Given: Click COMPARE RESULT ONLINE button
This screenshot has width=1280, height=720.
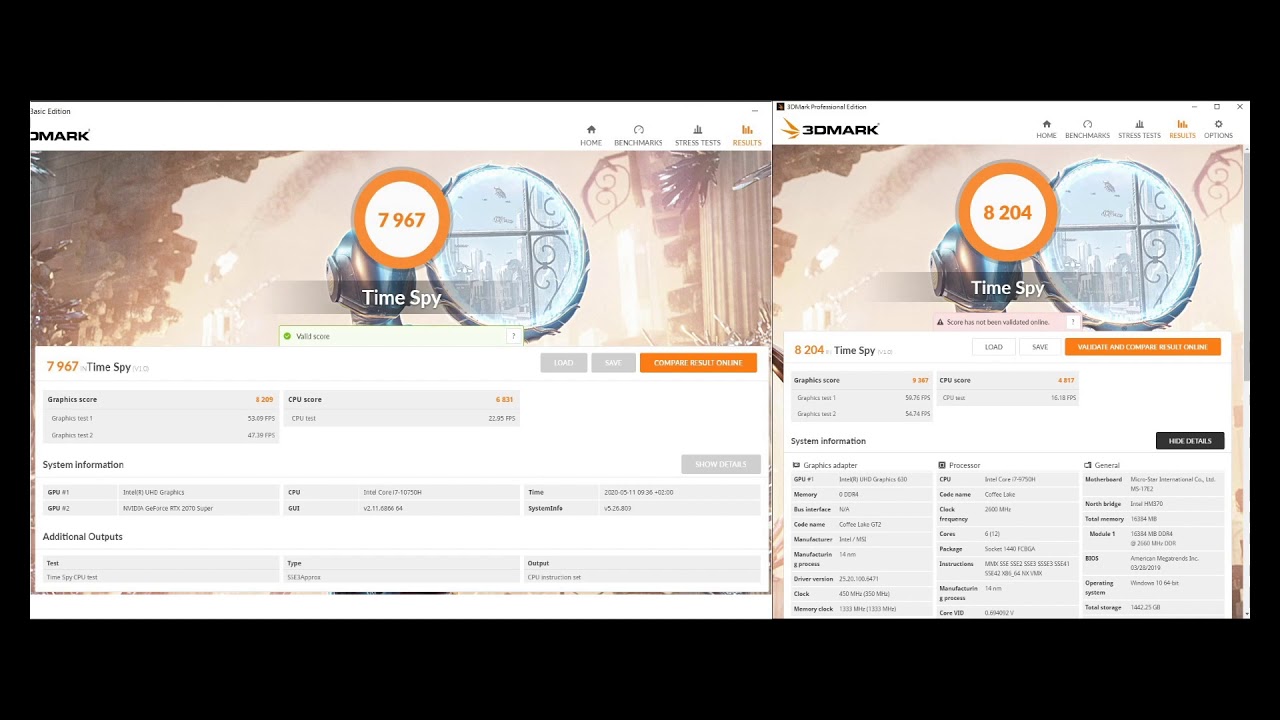Looking at the screenshot, I should 698,363.
